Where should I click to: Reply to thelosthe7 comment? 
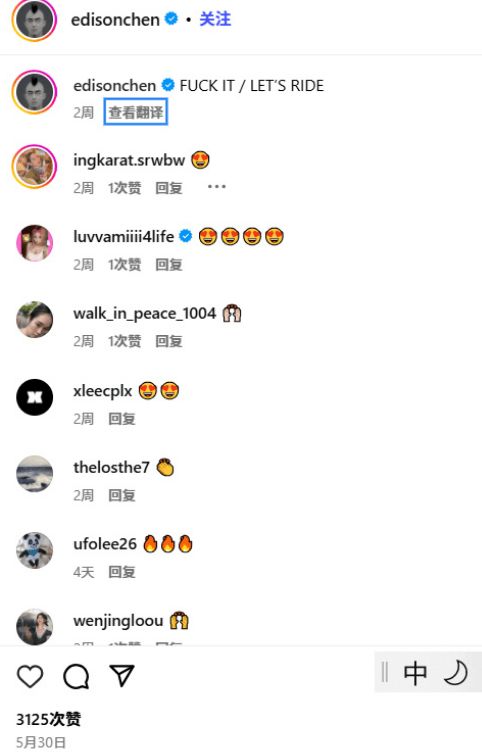[121, 495]
